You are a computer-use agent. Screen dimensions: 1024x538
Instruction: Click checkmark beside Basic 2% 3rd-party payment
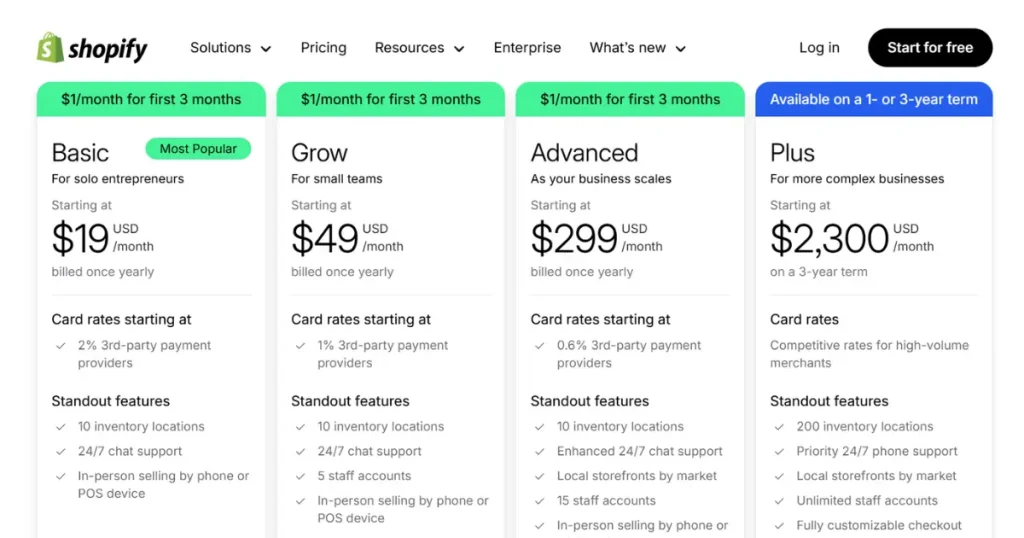61,346
